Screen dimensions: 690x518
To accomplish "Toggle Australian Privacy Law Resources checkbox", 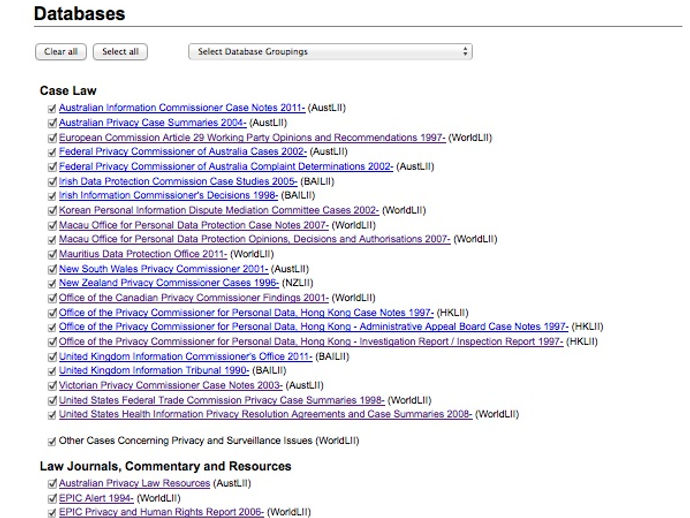I will pyautogui.click(x=52, y=484).
